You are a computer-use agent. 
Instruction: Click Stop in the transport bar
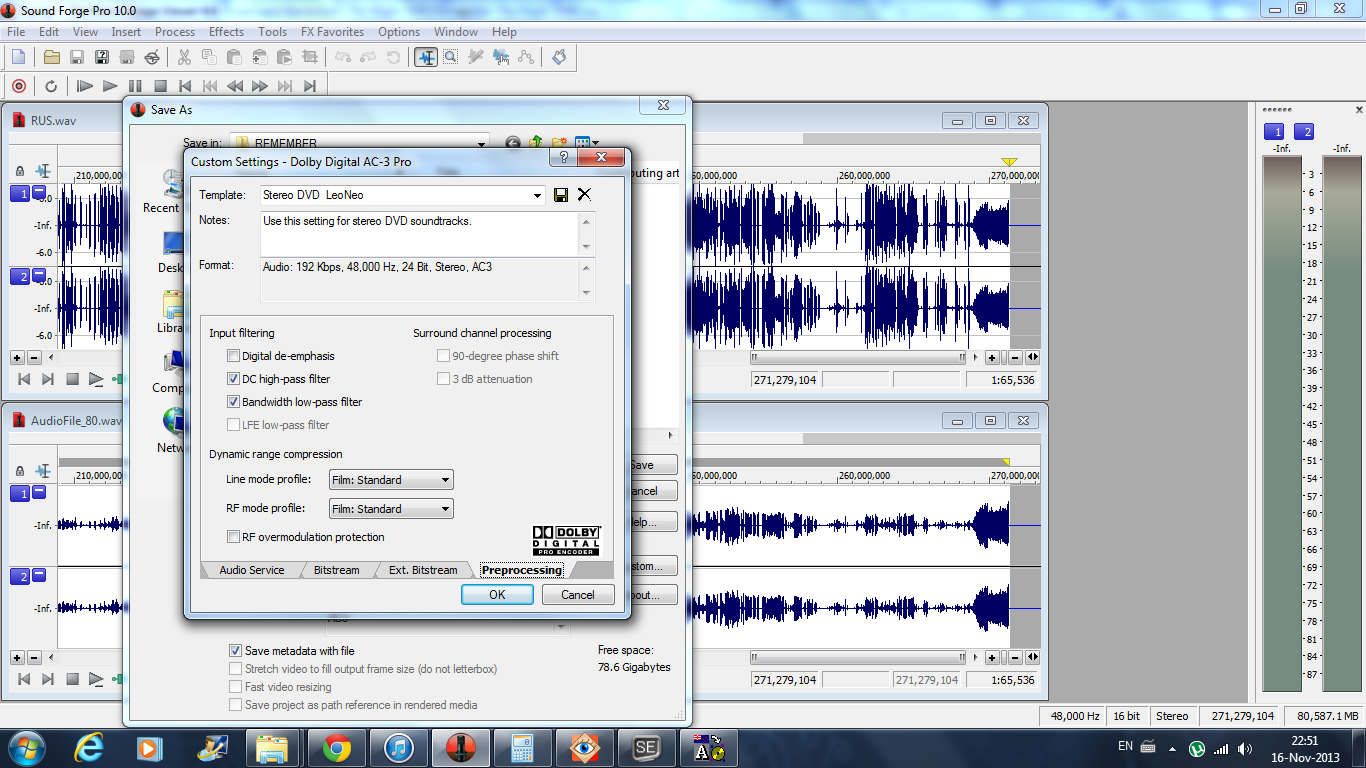click(x=160, y=86)
